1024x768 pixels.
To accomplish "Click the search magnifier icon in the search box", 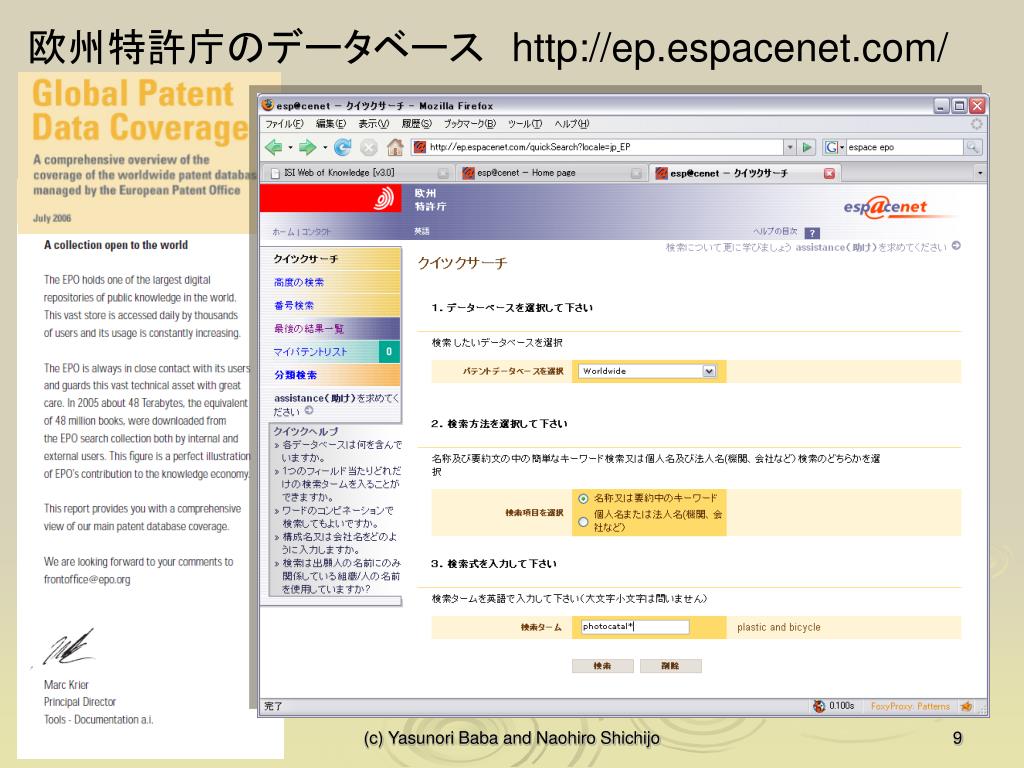I will point(972,147).
